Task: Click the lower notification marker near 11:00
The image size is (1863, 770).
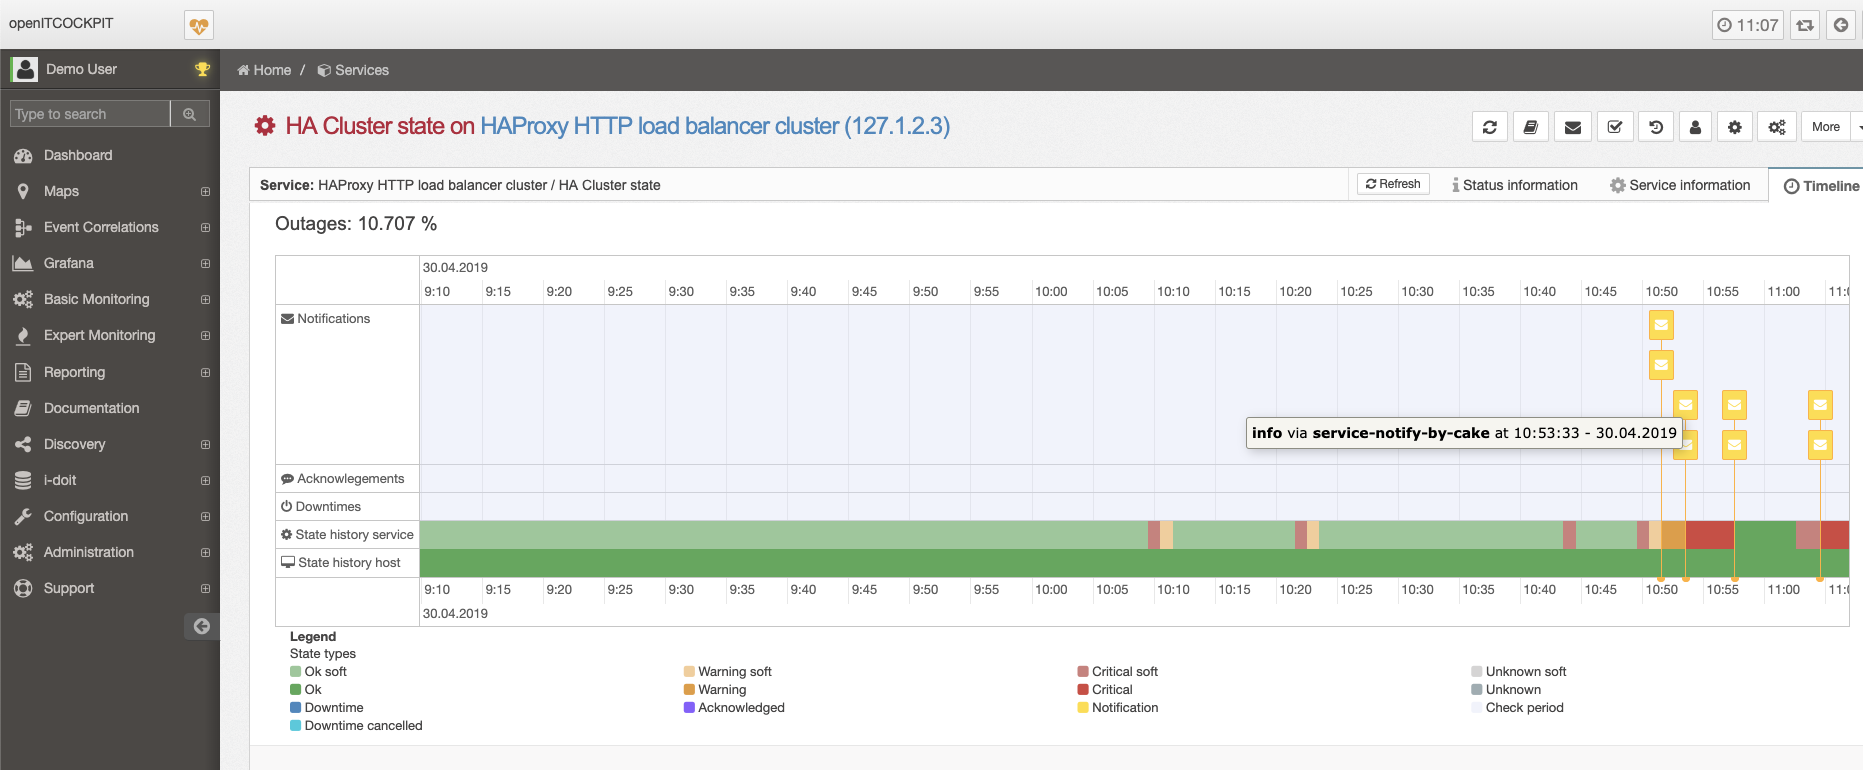Action: pyautogui.click(x=1820, y=444)
